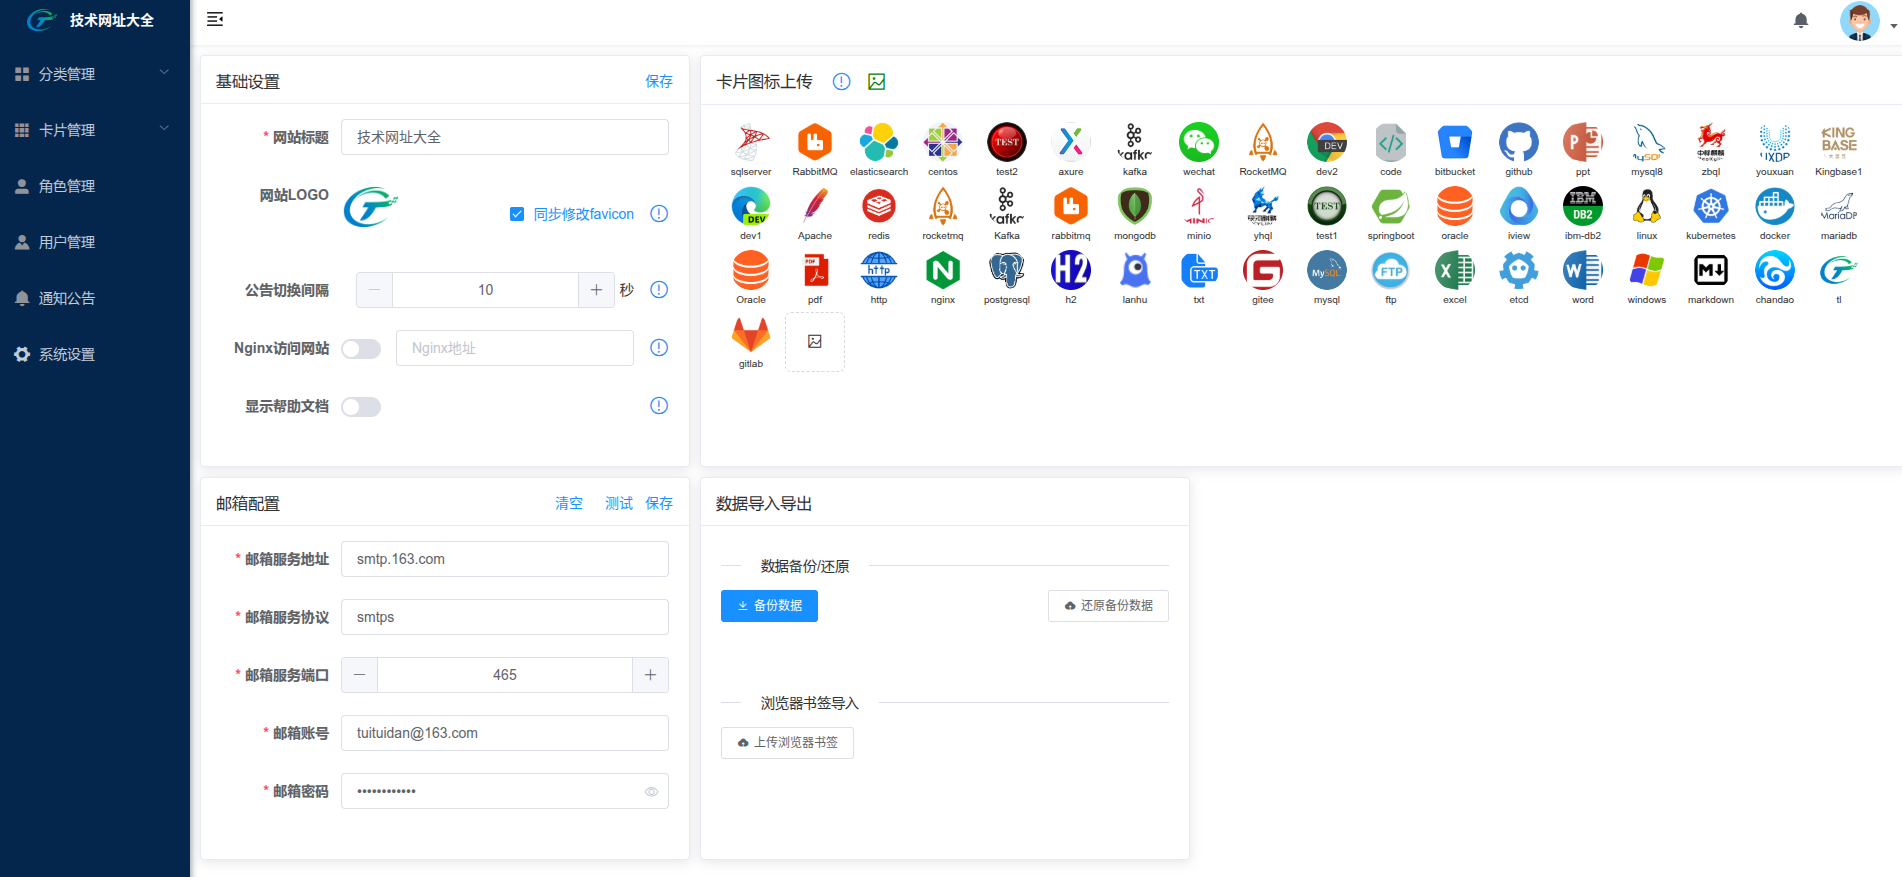Click the docker card icon
The image size is (1902, 877).
point(1774,208)
